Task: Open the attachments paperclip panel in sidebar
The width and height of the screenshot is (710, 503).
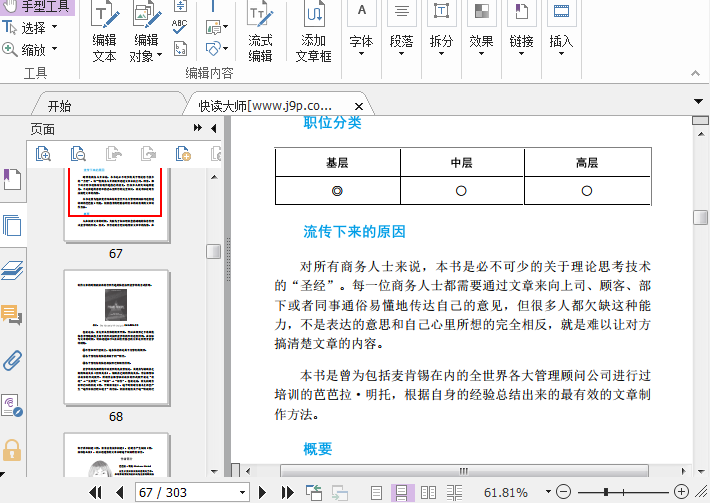Action: (12, 360)
